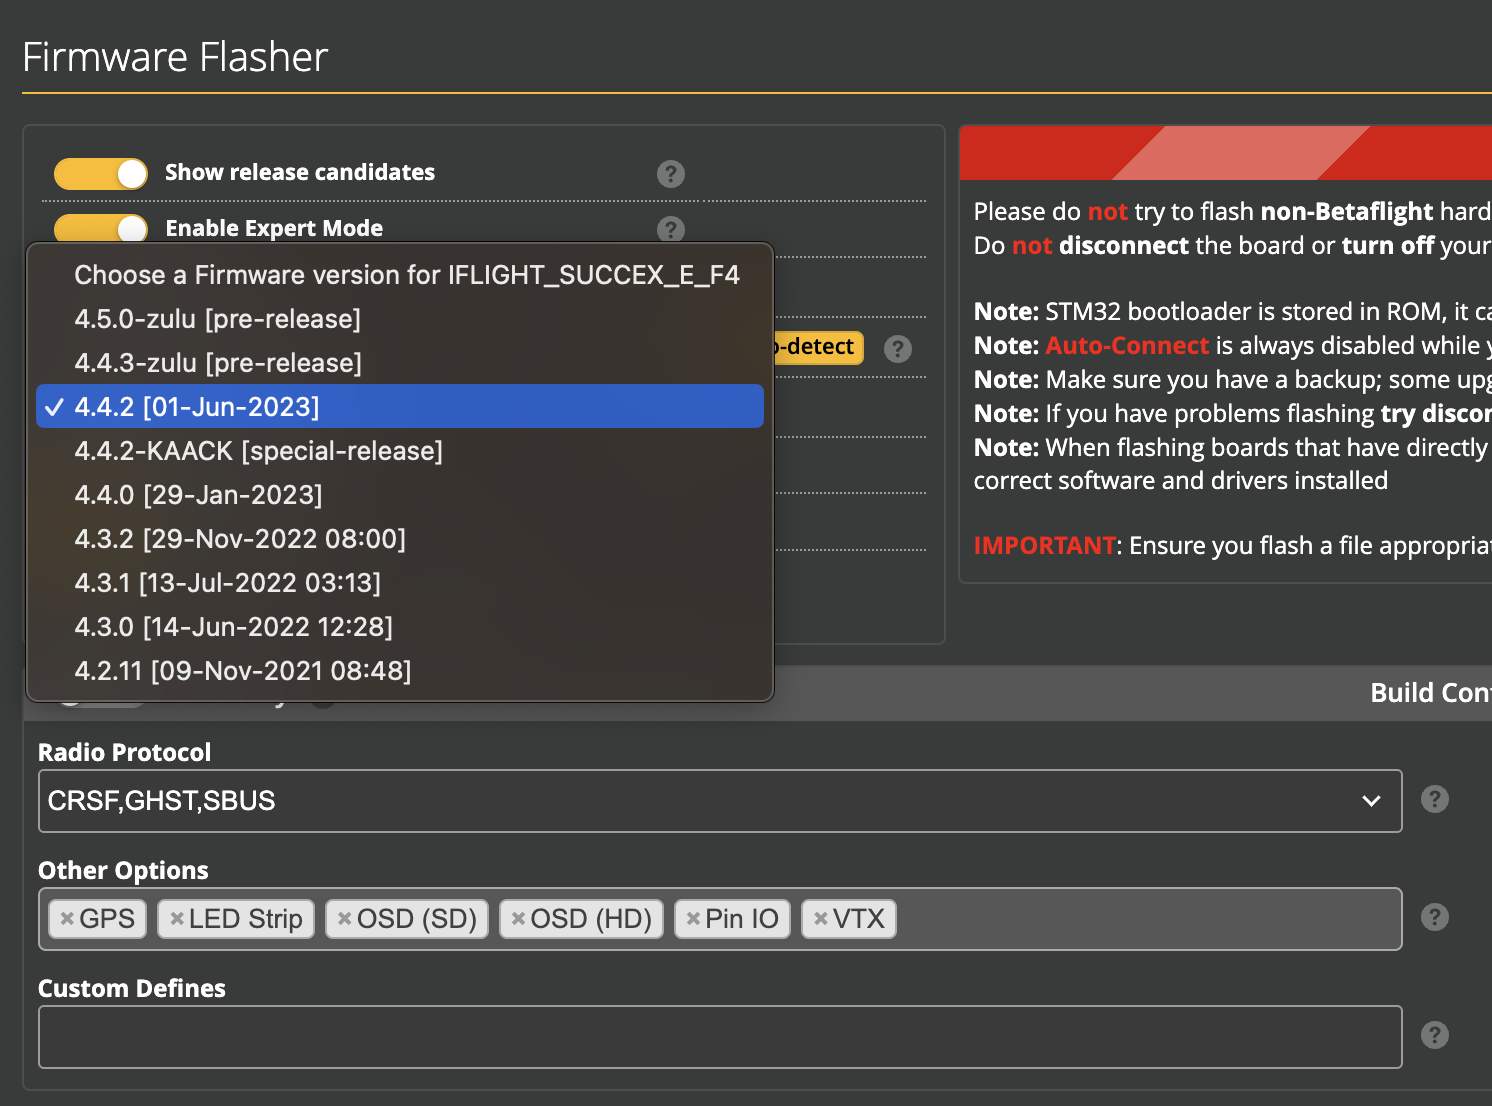Click the Build Configuration section header
This screenshot has height=1106, width=1492.
point(1429,692)
